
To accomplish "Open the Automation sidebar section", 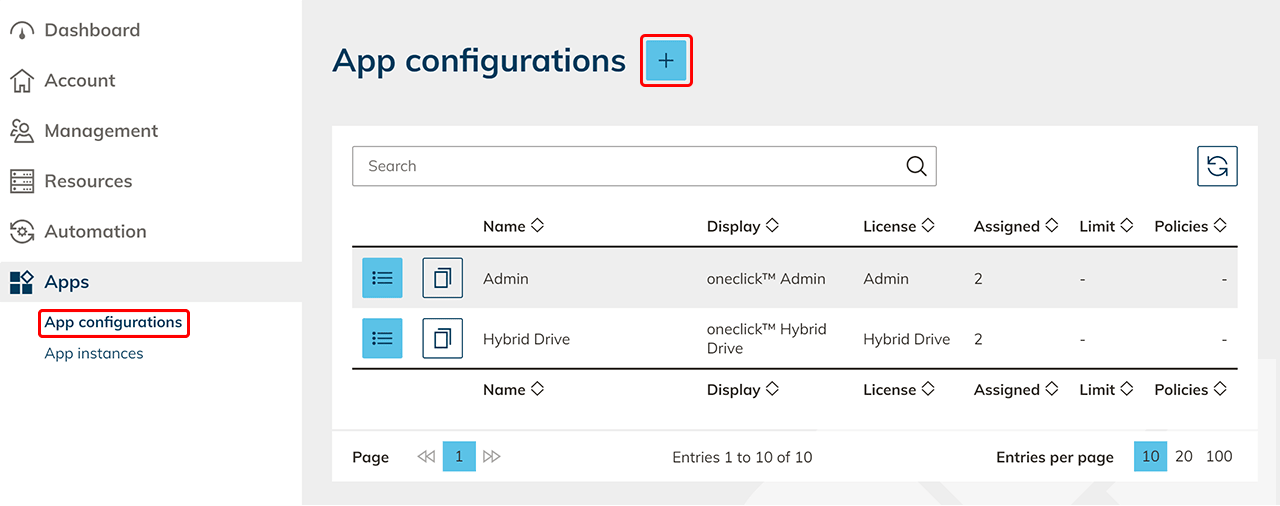I will (95, 231).
